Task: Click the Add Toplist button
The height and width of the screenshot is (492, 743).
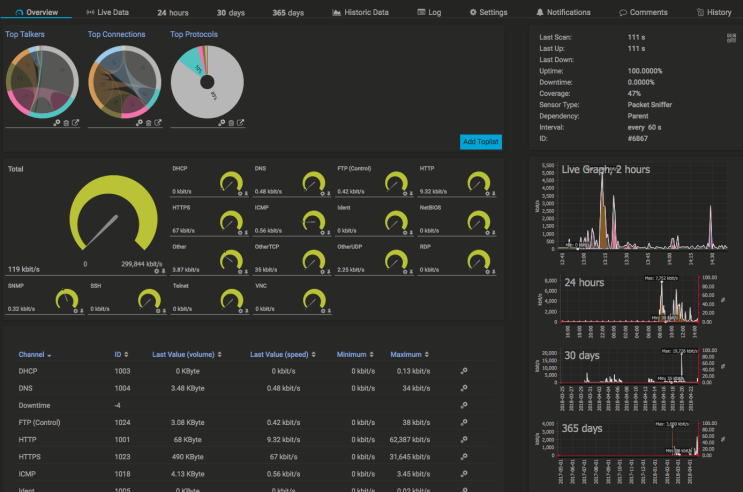Action: [x=480, y=142]
